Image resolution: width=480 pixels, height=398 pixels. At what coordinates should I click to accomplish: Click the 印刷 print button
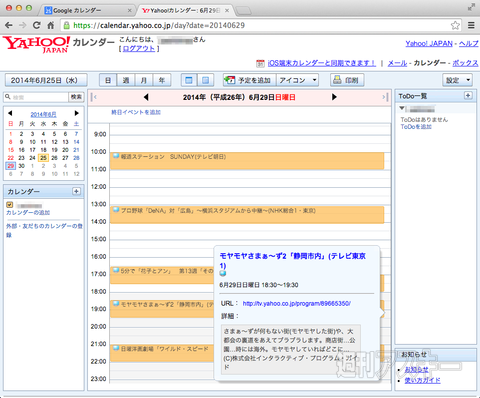(x=347, y=80)
